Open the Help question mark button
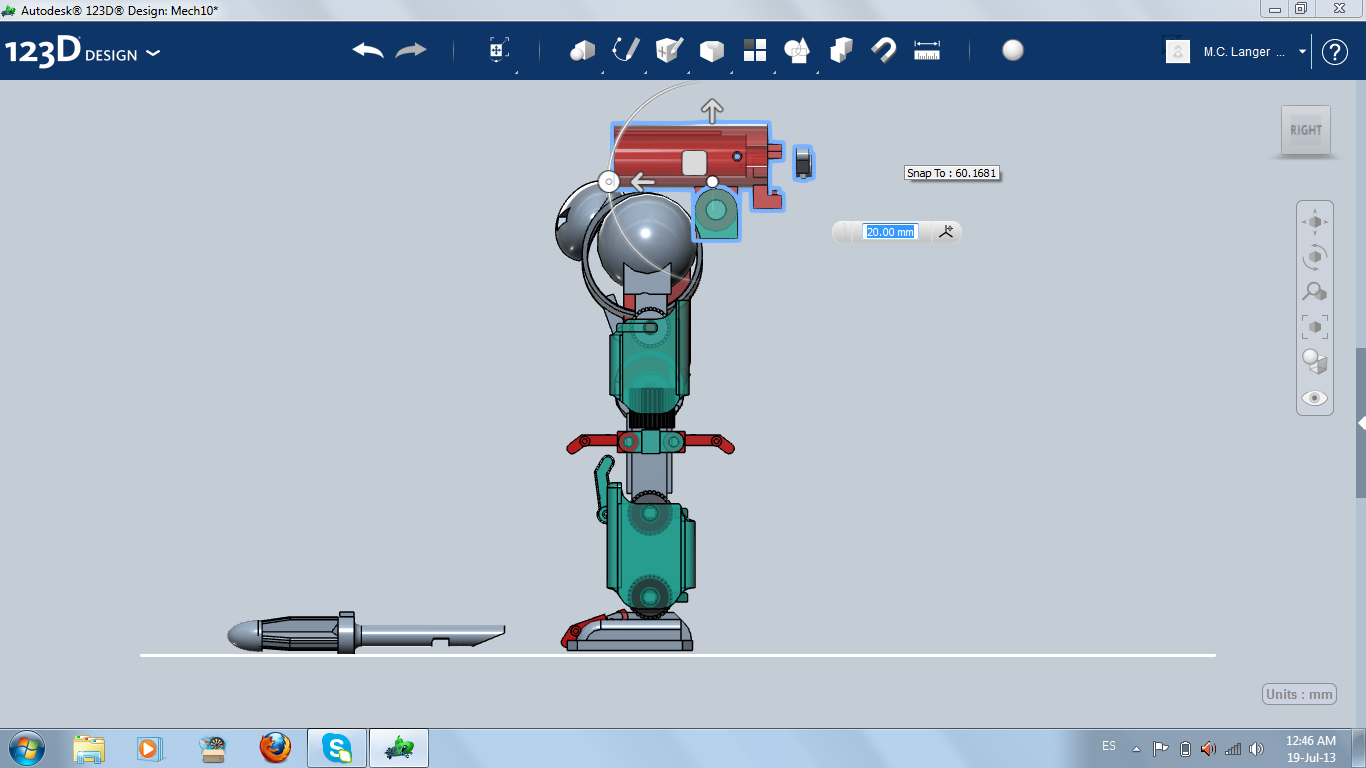 (x=1335, y=52)
